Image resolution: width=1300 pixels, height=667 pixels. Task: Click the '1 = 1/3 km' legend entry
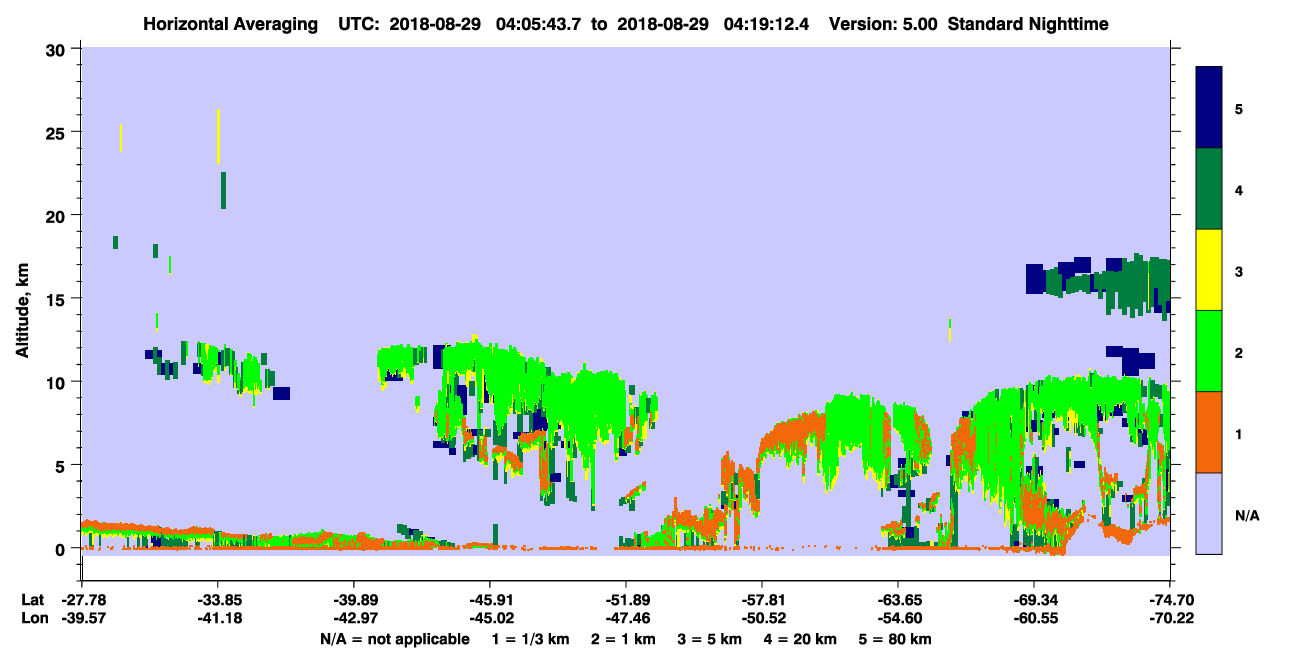[x=529, y=638]
